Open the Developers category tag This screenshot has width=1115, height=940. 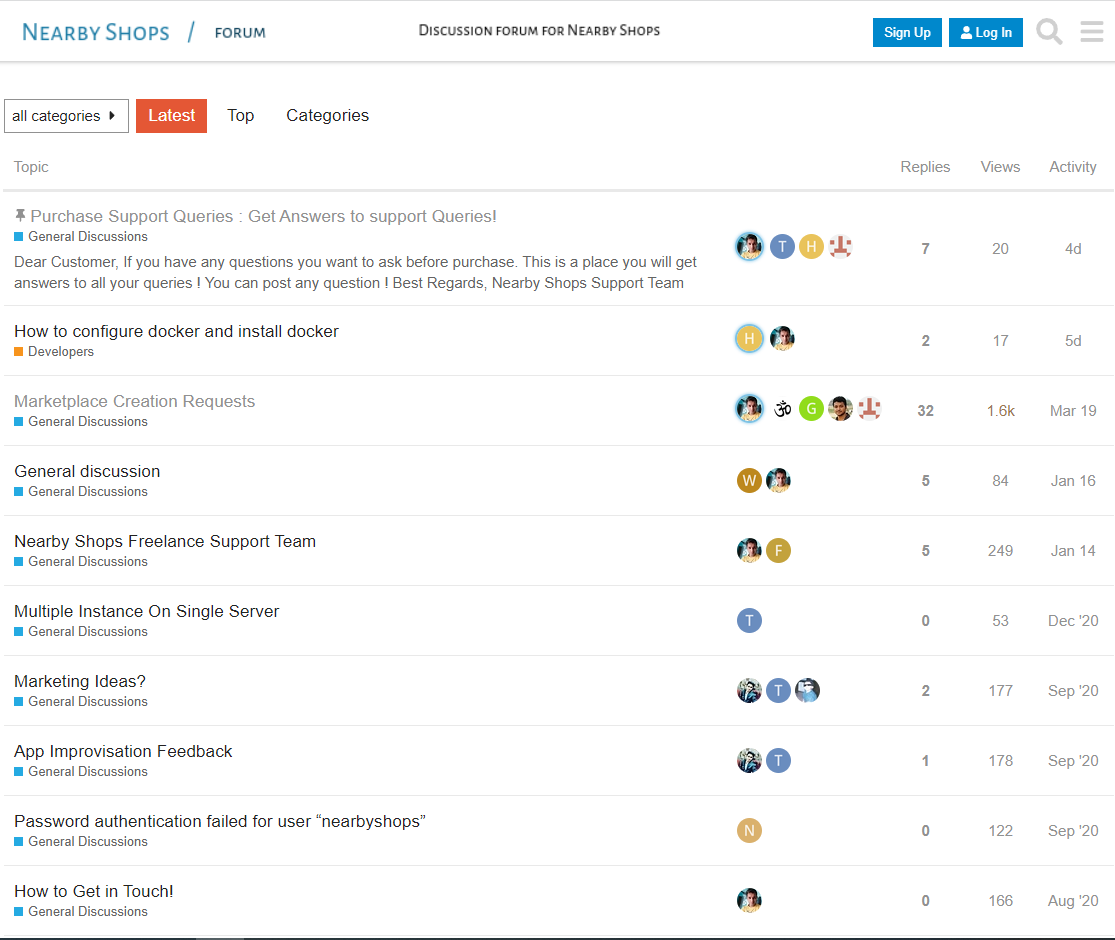[x=60, y=352]
